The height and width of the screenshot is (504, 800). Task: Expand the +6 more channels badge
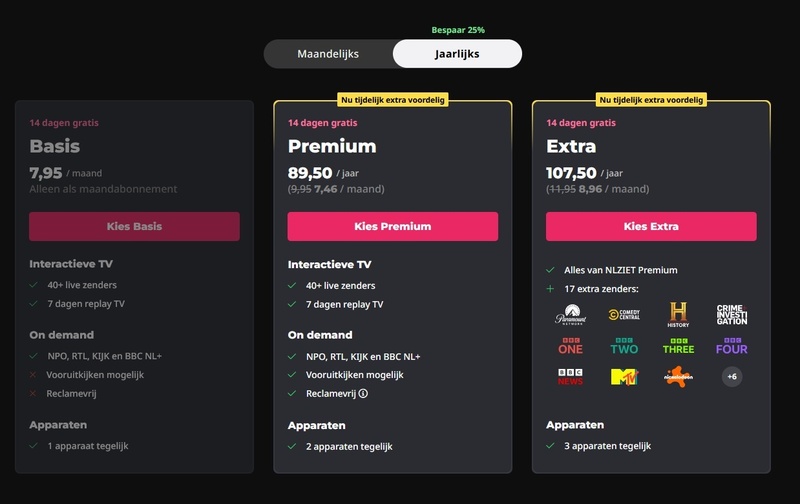(x=732, y=377)
